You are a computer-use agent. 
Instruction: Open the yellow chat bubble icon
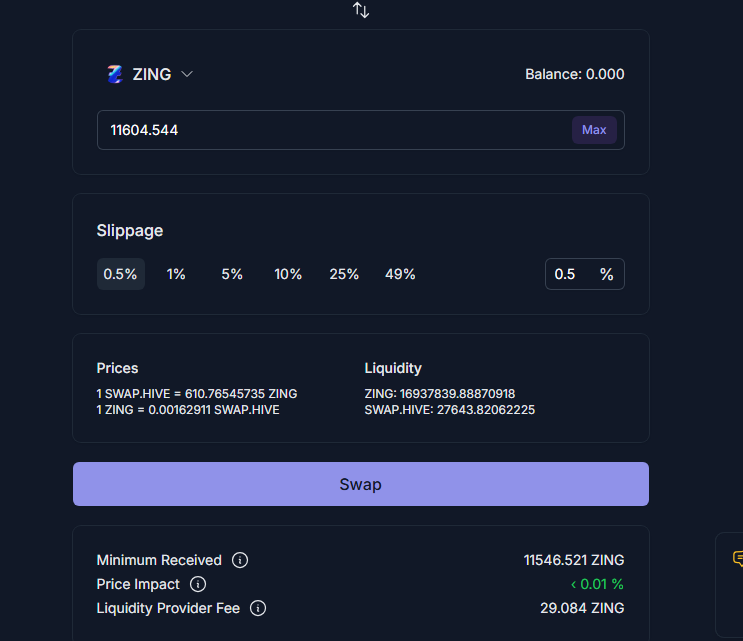[x=738, y=559]
